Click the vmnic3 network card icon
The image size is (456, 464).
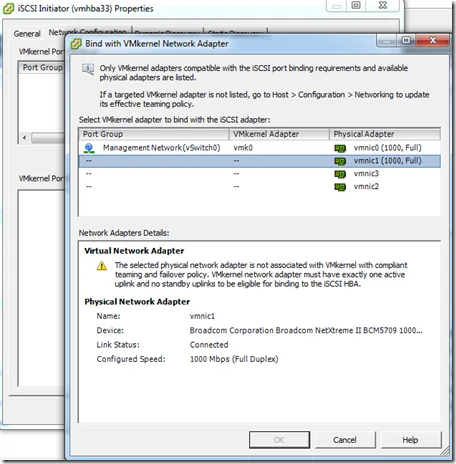[340, 174]
